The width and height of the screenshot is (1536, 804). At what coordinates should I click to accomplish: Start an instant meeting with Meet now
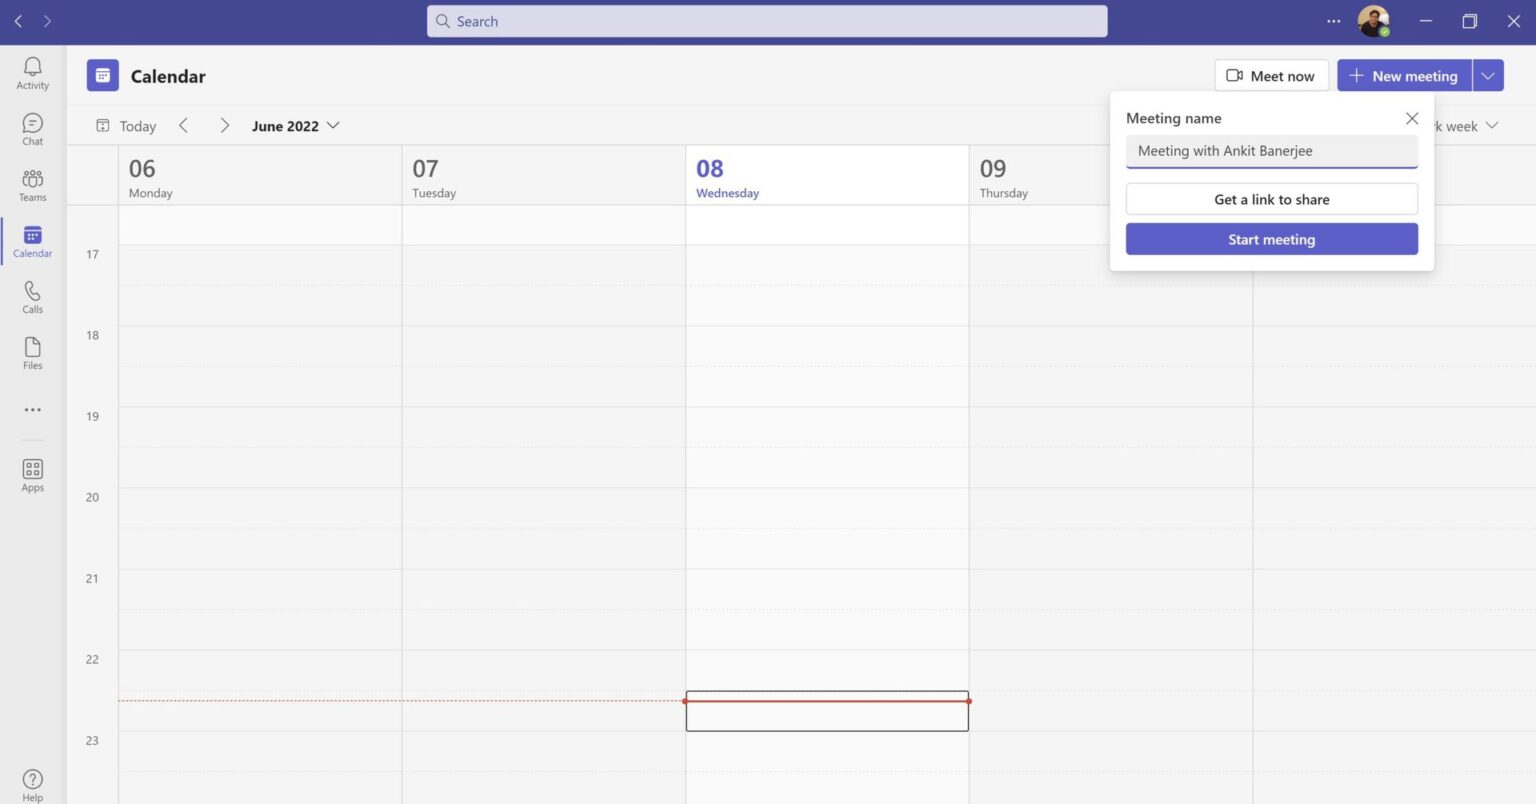click(1271, 75)
